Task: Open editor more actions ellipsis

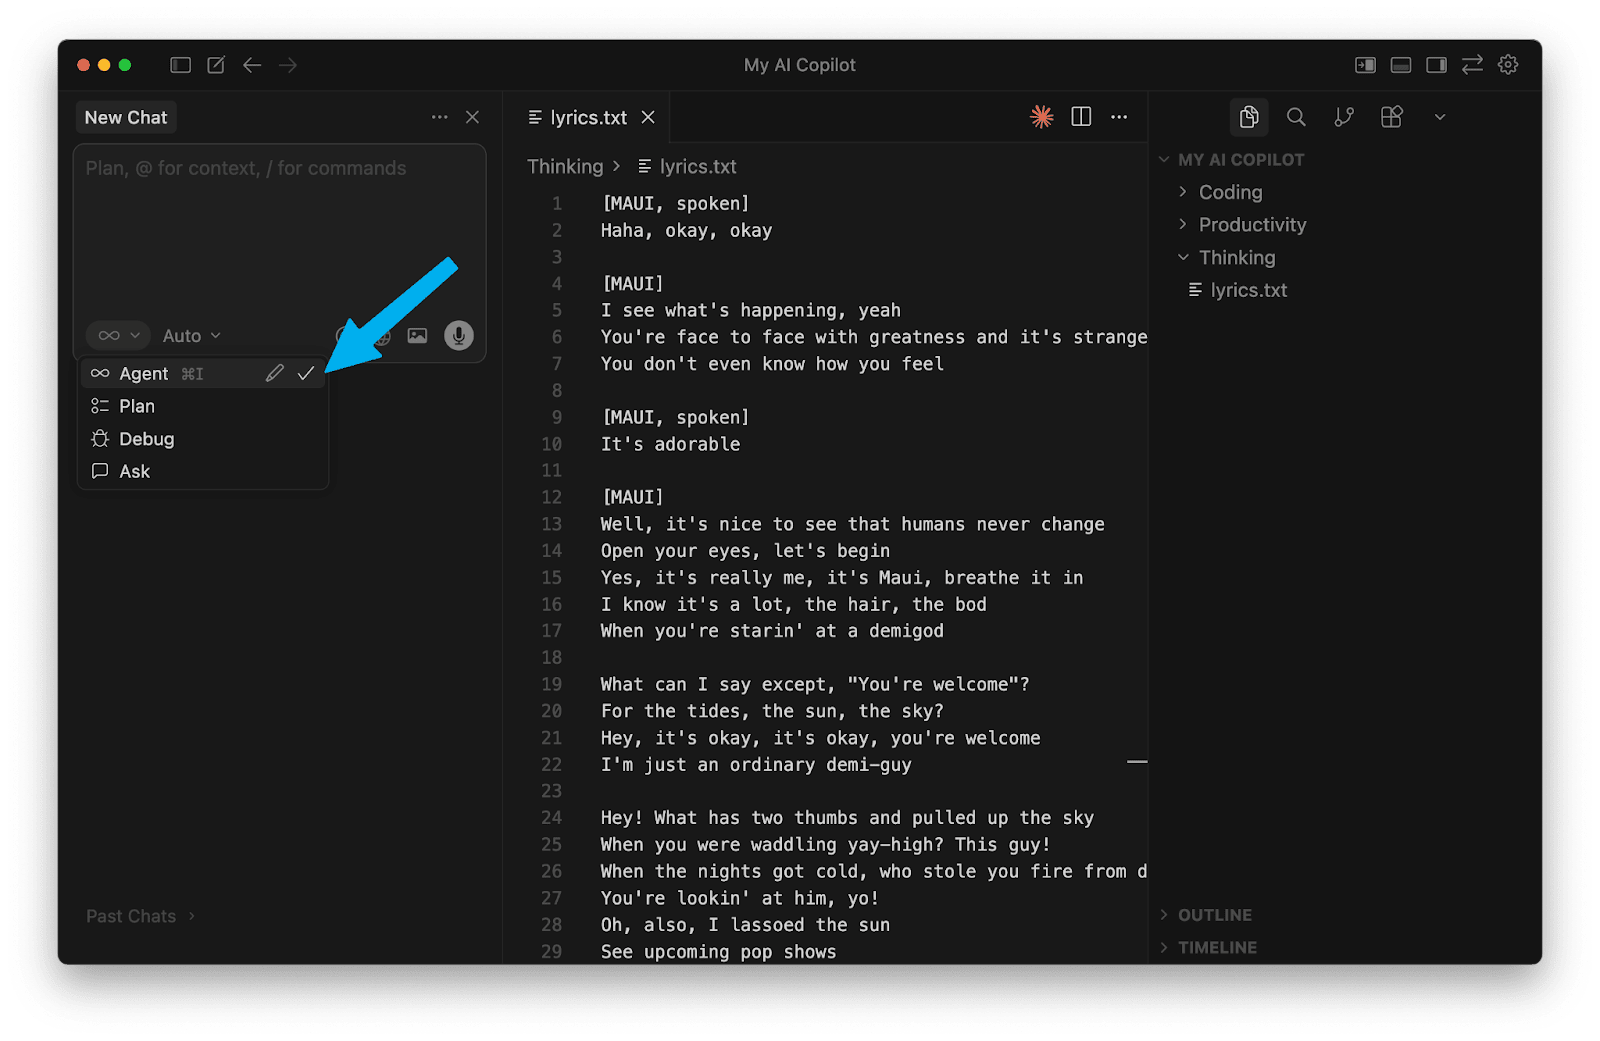Action: [x=1119, y=117]
